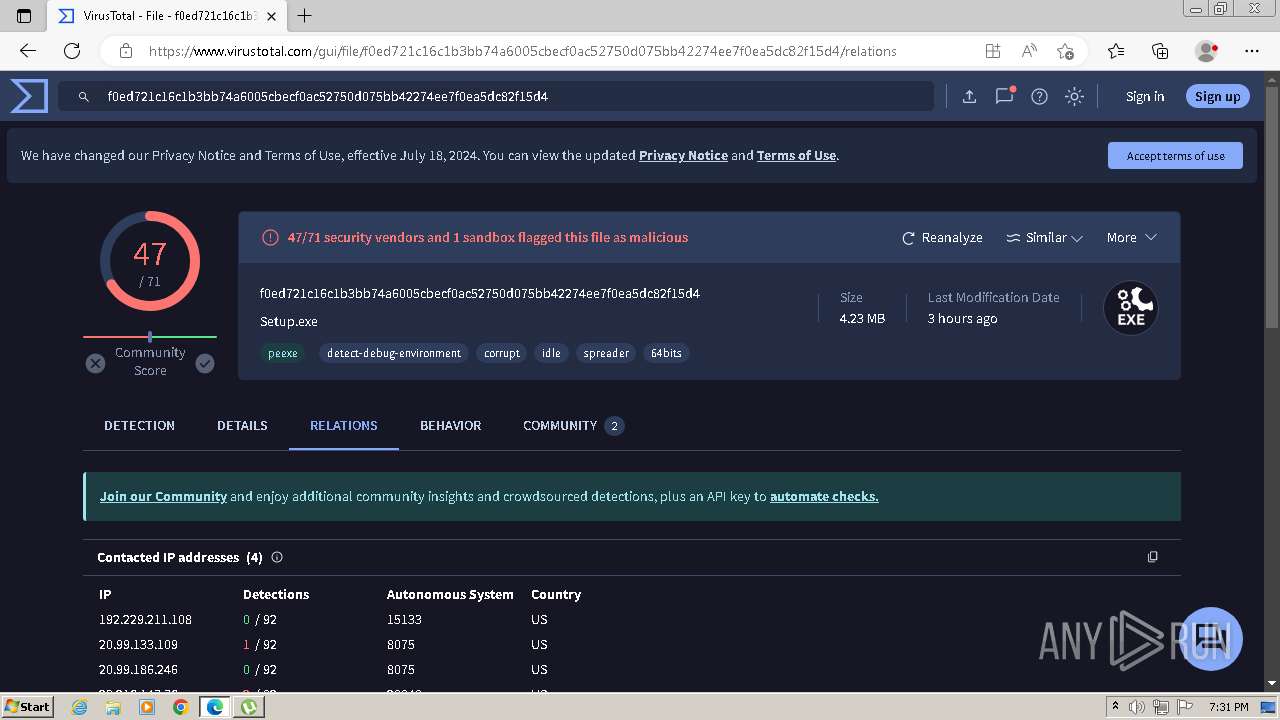Screen dimensions: 1280x720
Task: Open File Explorer from the taskbar
Action: [x=113, y=707]
